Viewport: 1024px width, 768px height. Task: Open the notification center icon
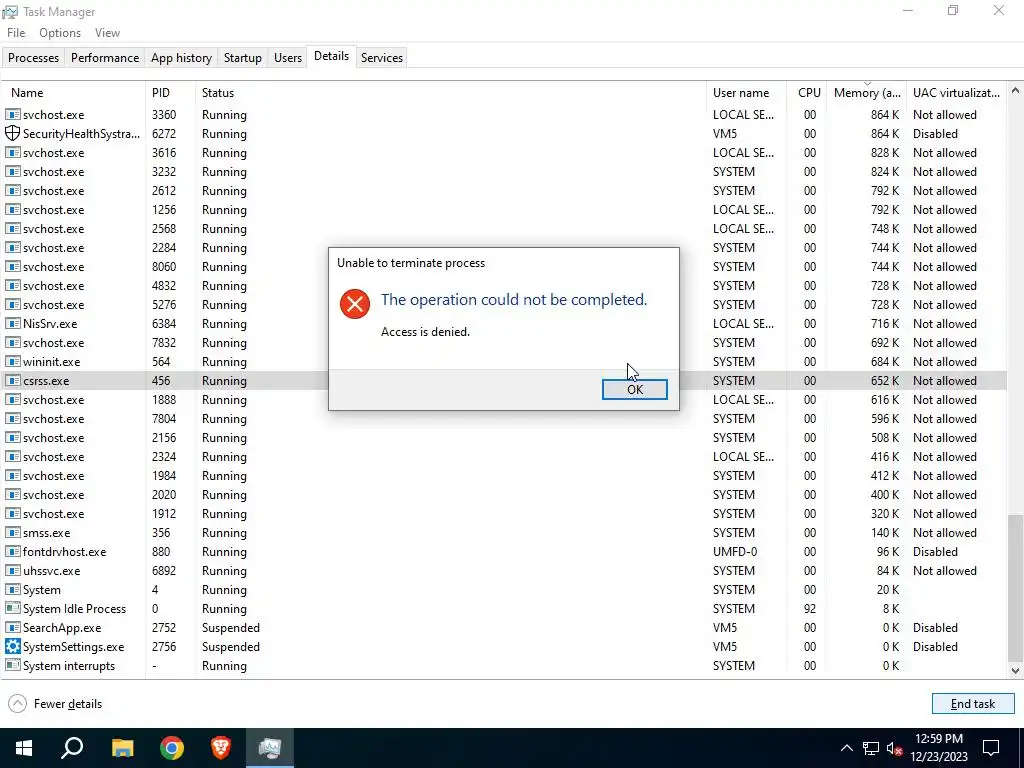991,748
